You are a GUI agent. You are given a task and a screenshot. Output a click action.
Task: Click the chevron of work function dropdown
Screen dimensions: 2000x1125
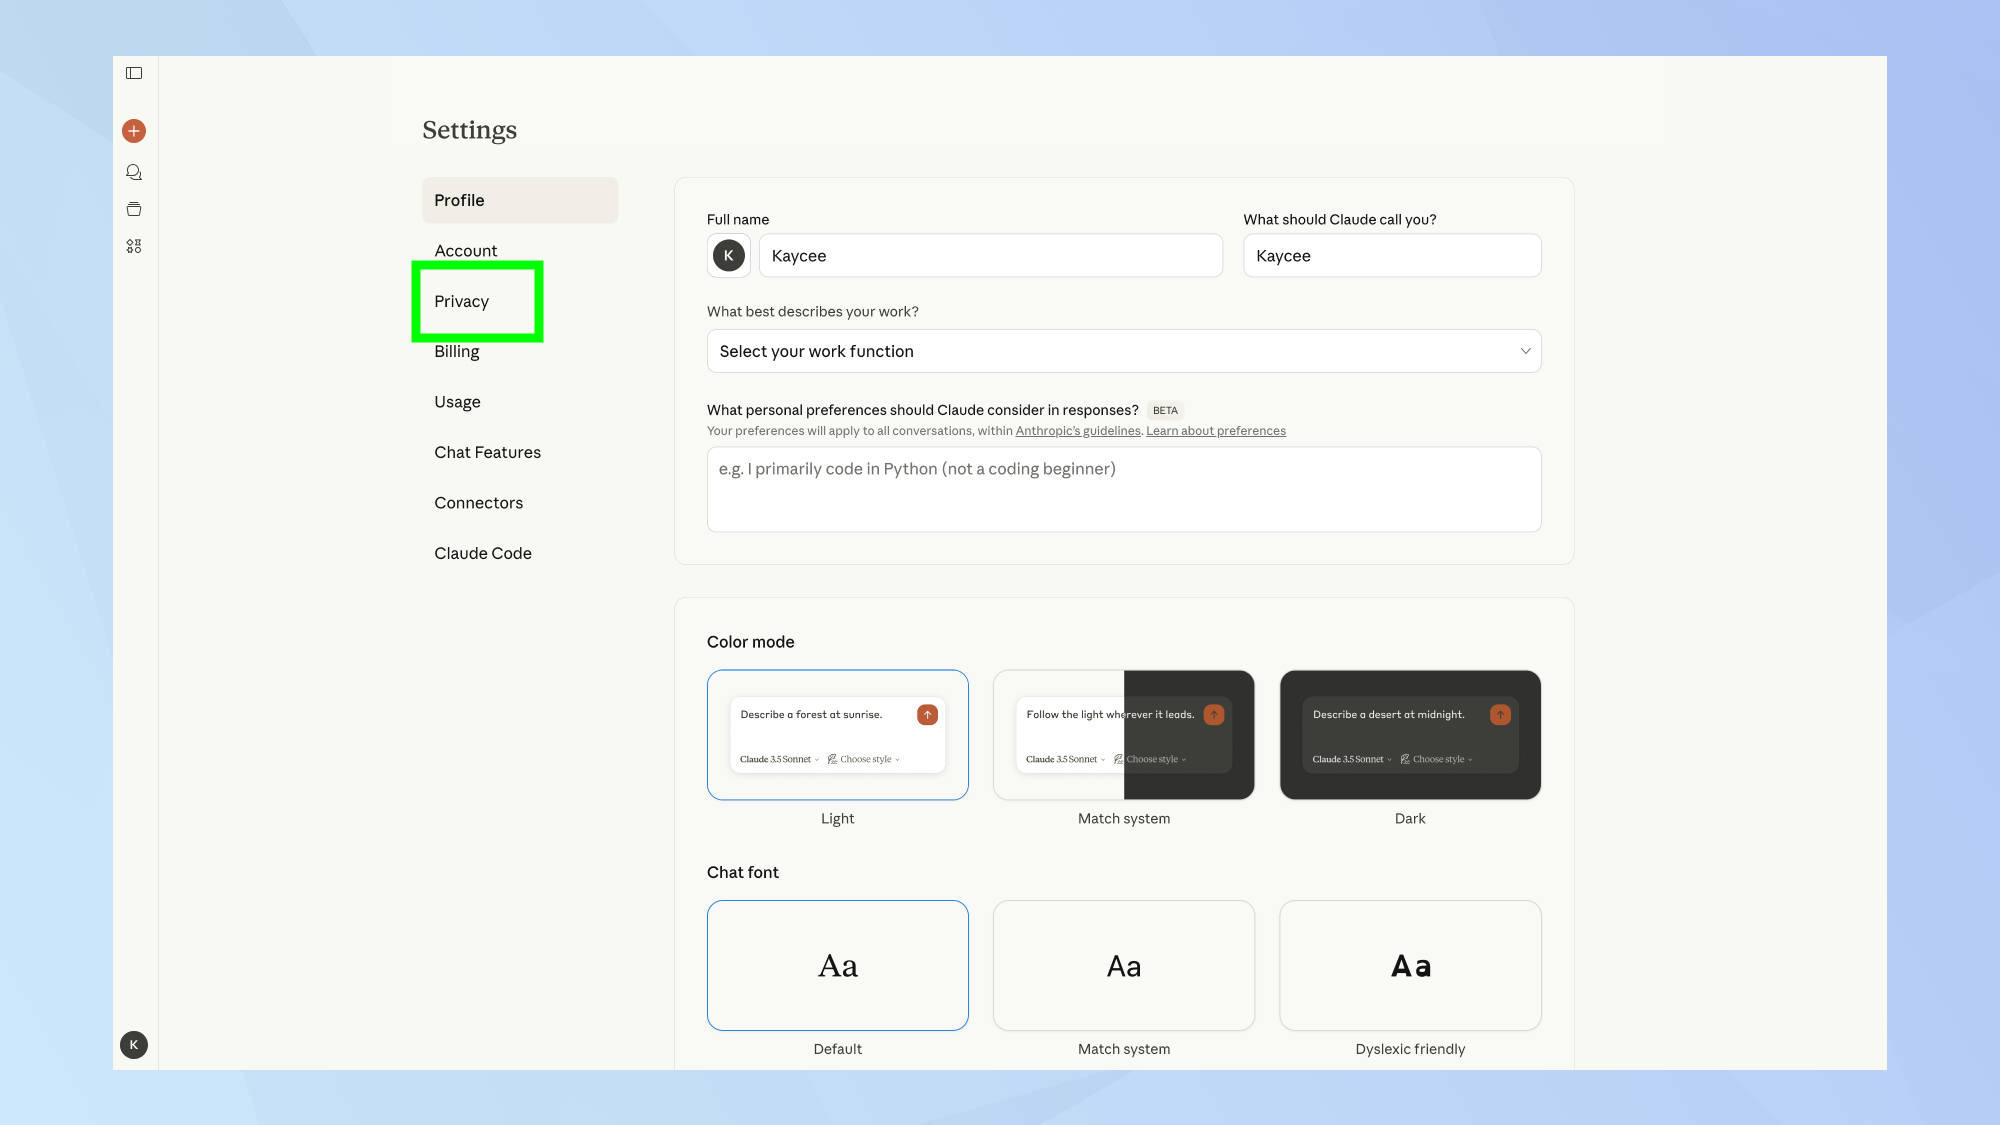pos(1525,351)
